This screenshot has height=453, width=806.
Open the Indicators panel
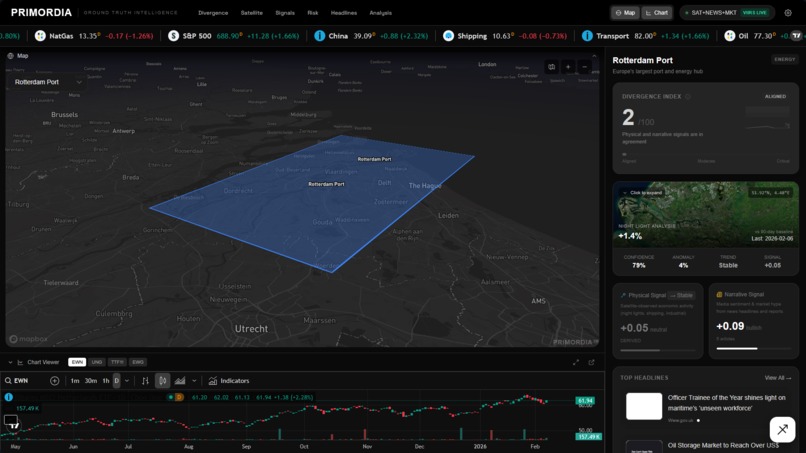pos(229,381)
